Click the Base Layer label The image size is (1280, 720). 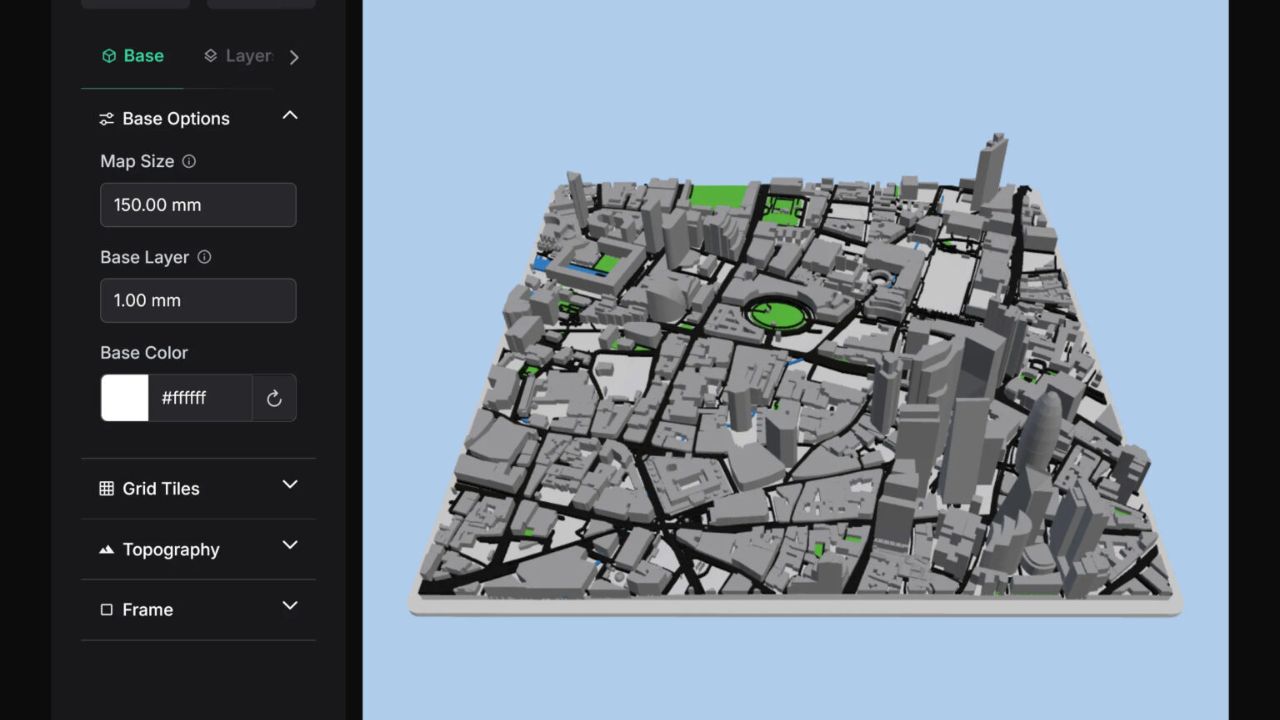click(x=144, y=257)
